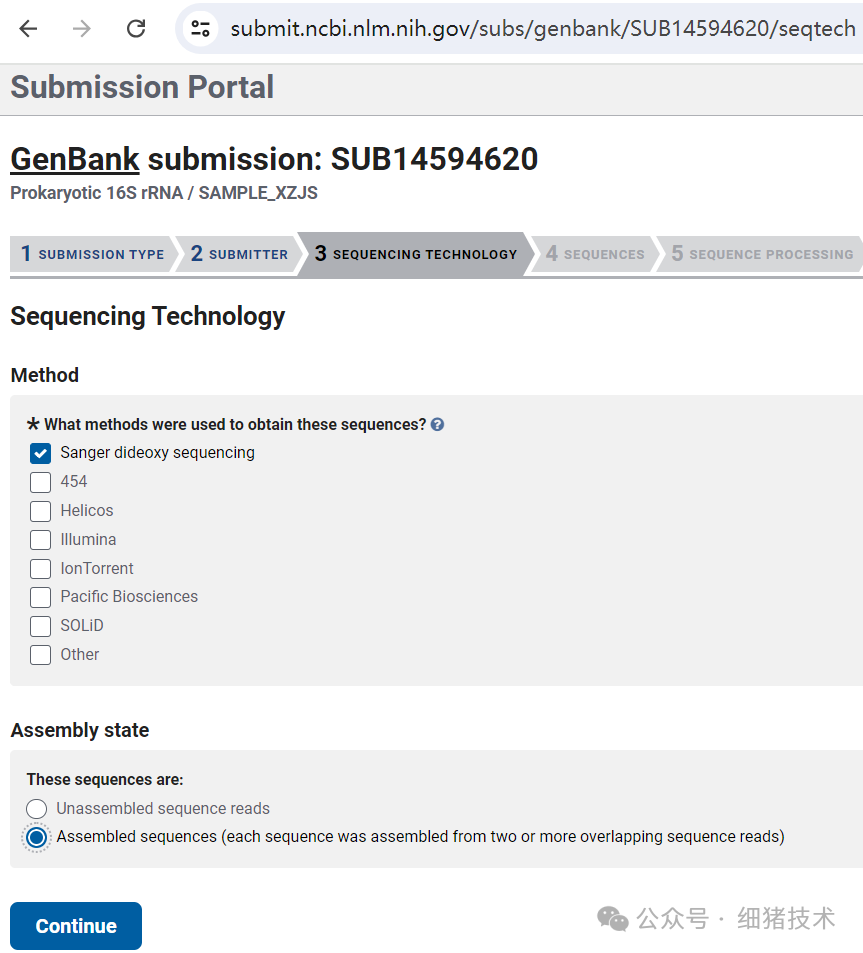Screen dimensions: 863x953
Task: Enable the Helicos checkbox
Action: coord(40,511)
